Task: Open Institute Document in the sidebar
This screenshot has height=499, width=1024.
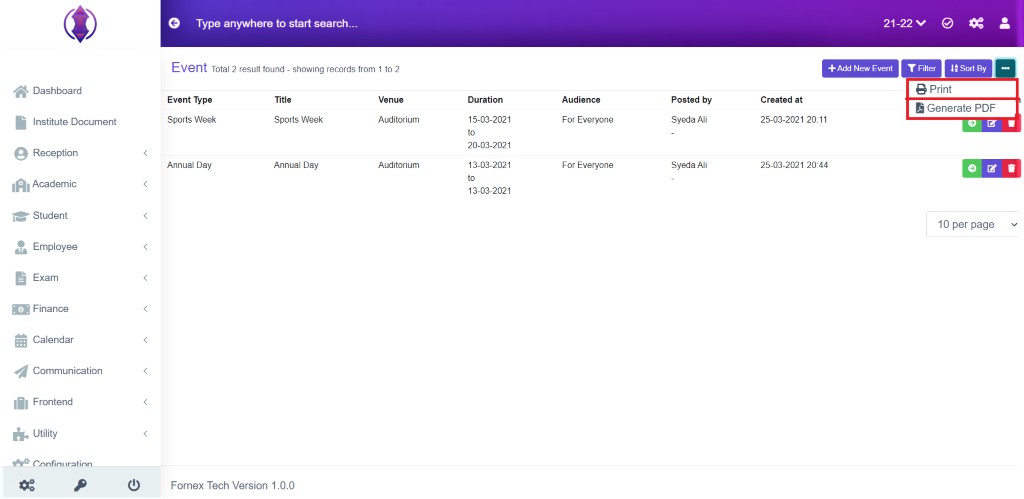Action: 80,121
